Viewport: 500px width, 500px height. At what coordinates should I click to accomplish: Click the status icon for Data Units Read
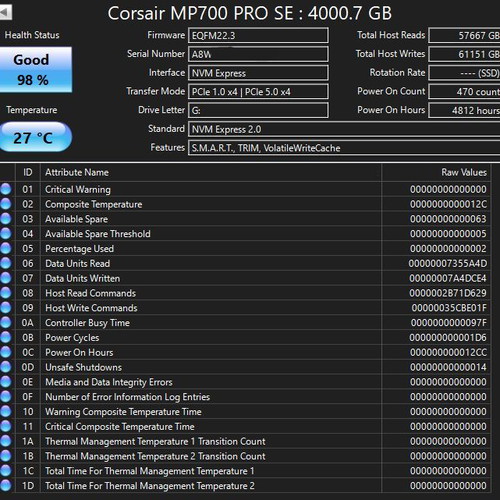click(5, 263)
